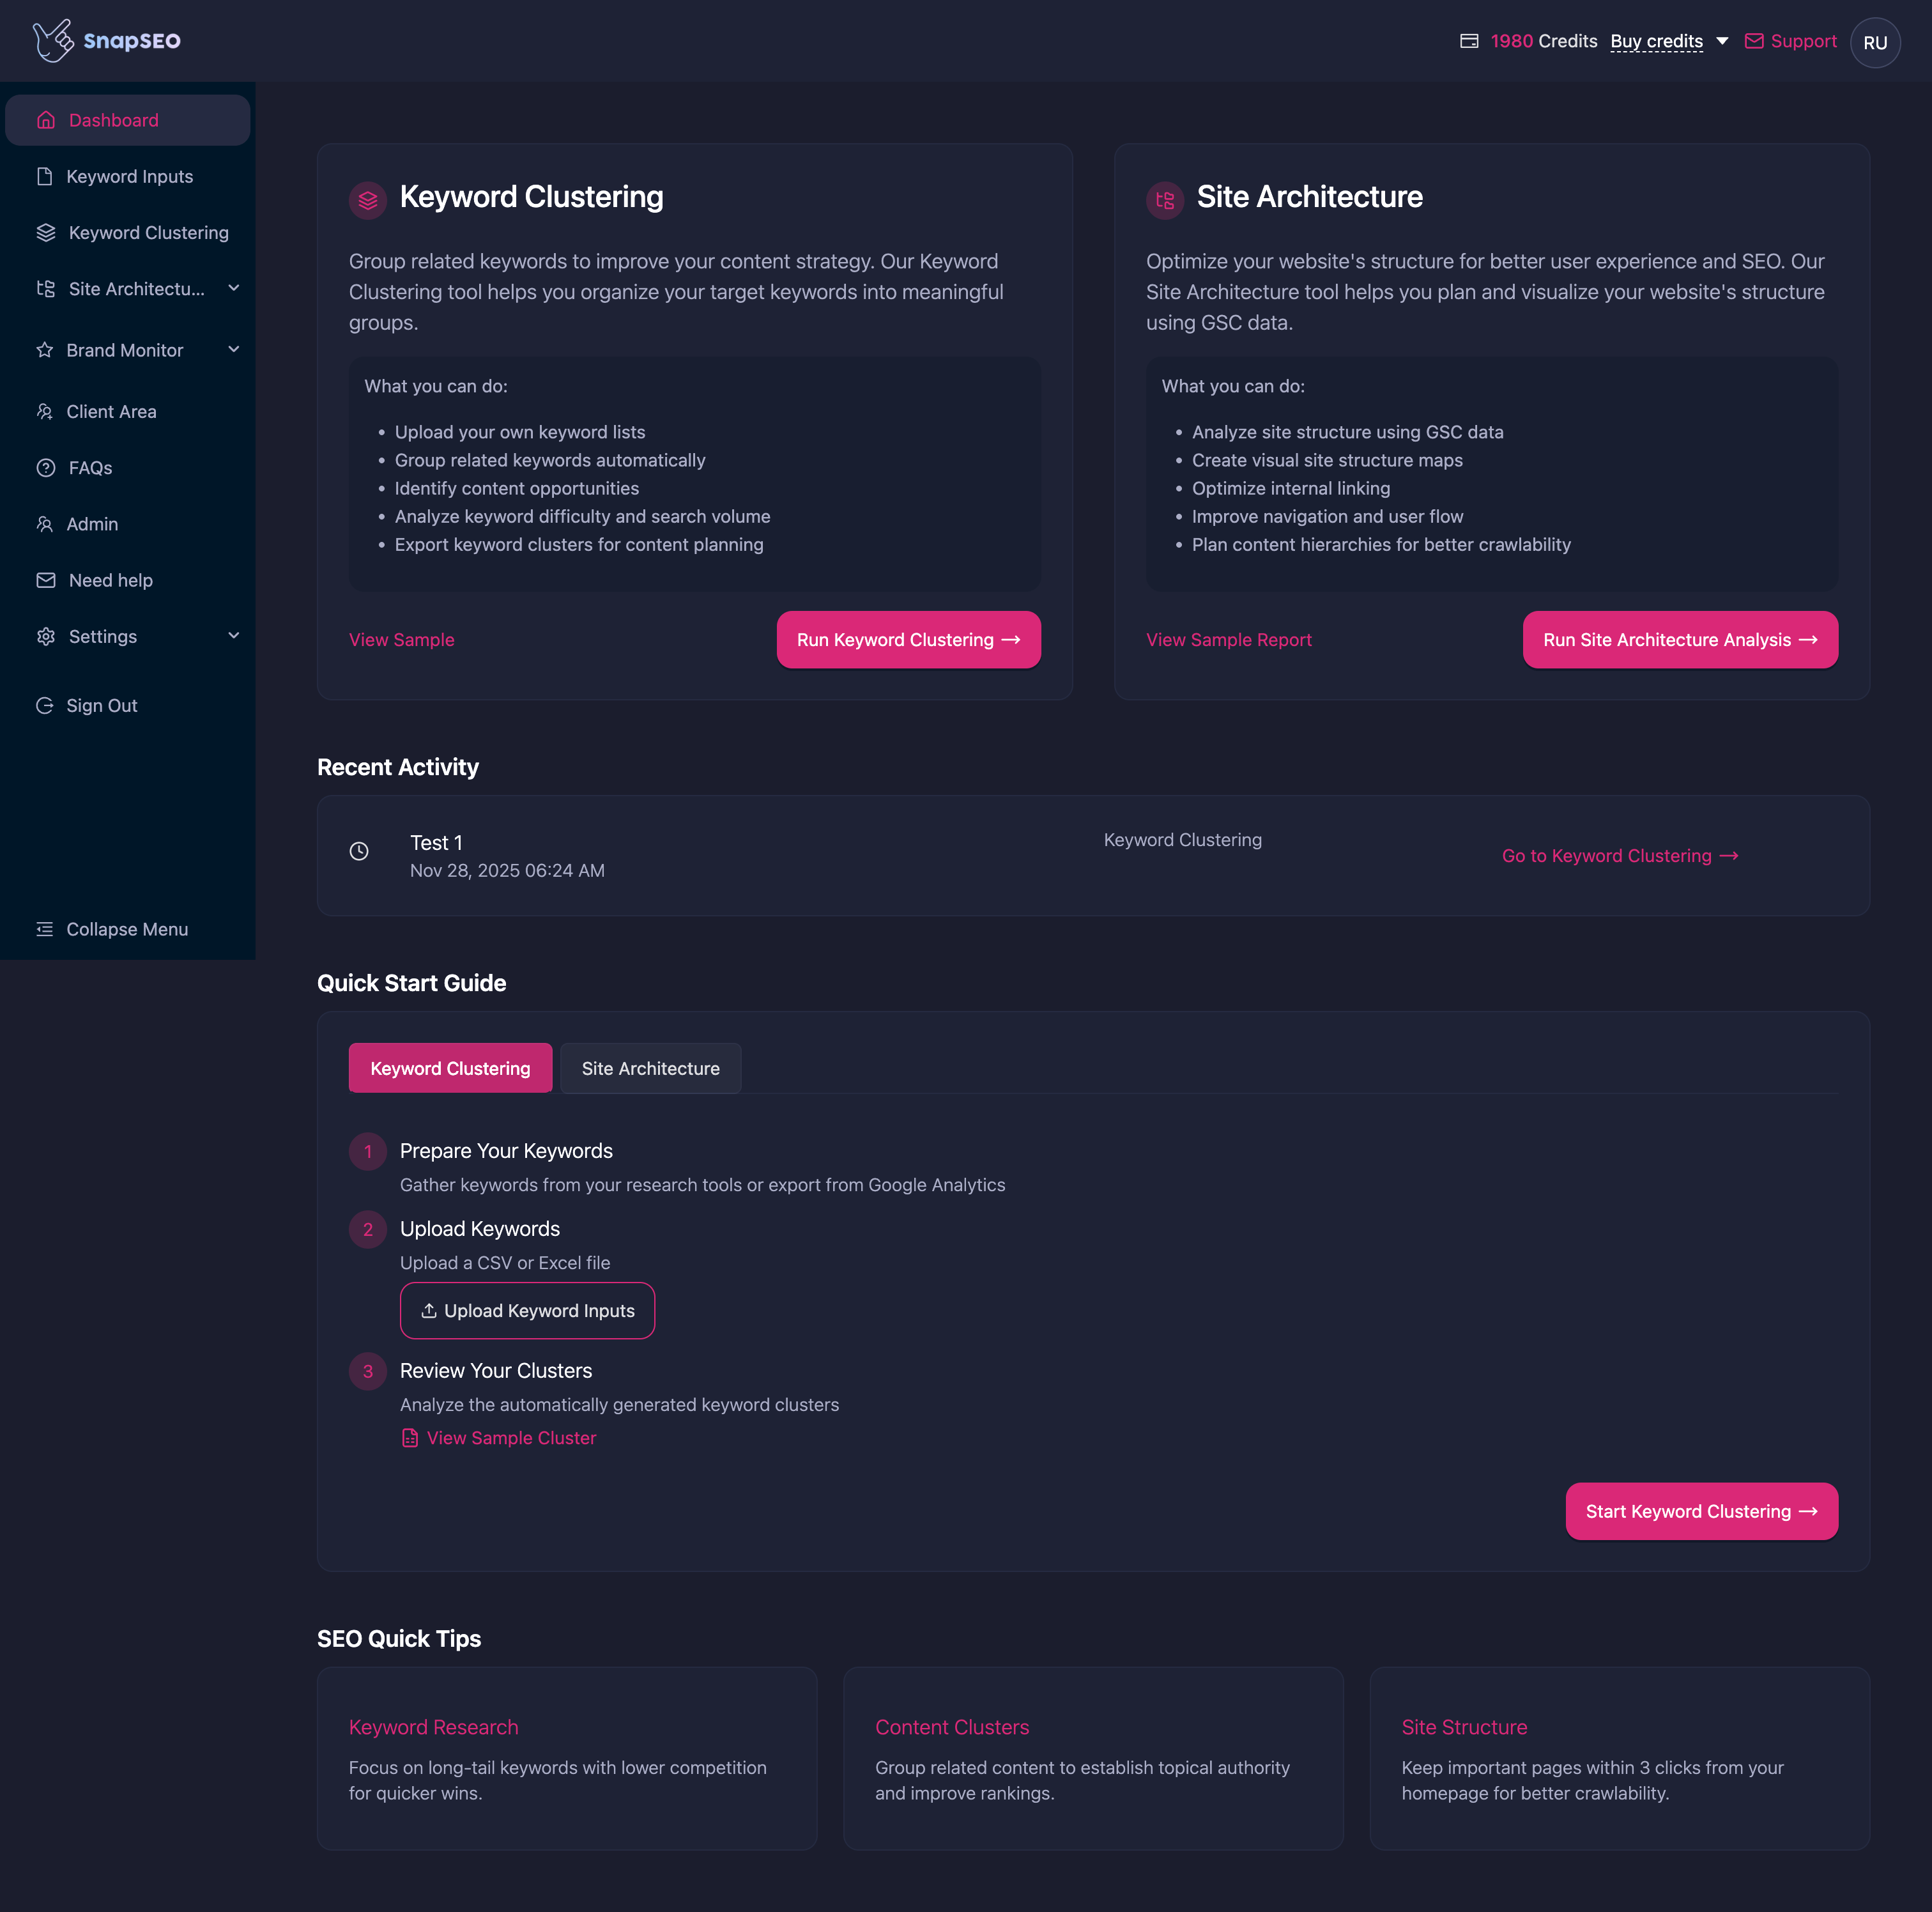1932x1912 pixels.
Task: Click the Admin user icon
Action: (x=45, y=524)
